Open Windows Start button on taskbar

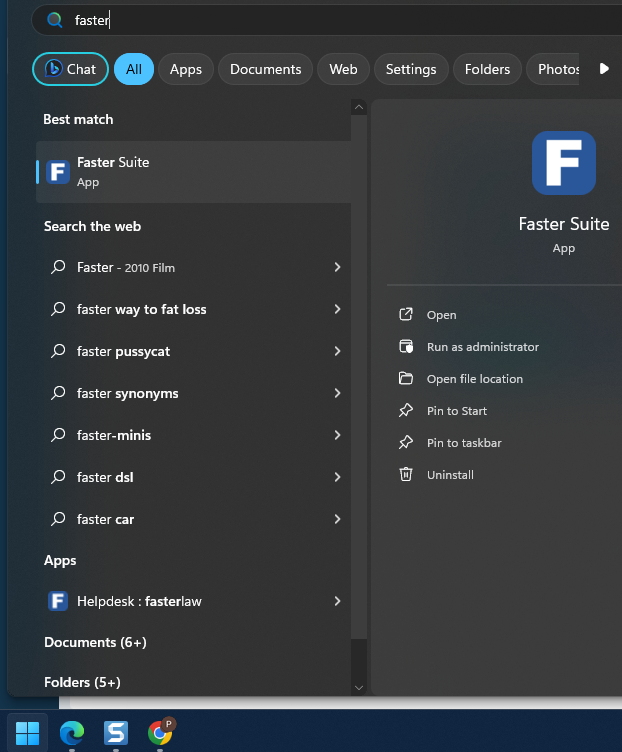click(27, 732)
